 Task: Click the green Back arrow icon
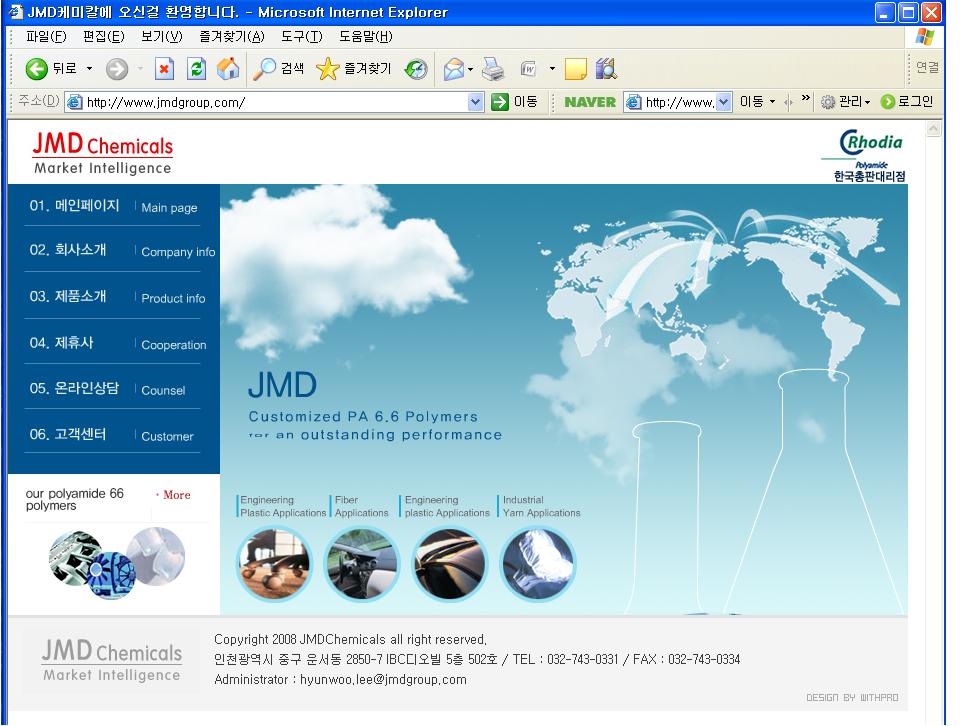pos(36,68)
